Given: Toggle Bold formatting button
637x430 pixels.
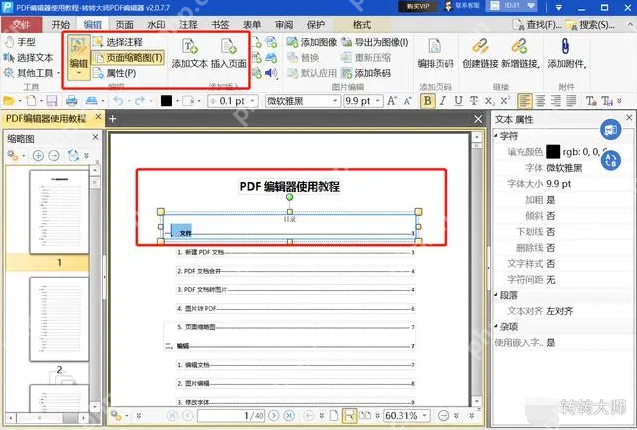Looking at the screenshot, I should point(427,101).
